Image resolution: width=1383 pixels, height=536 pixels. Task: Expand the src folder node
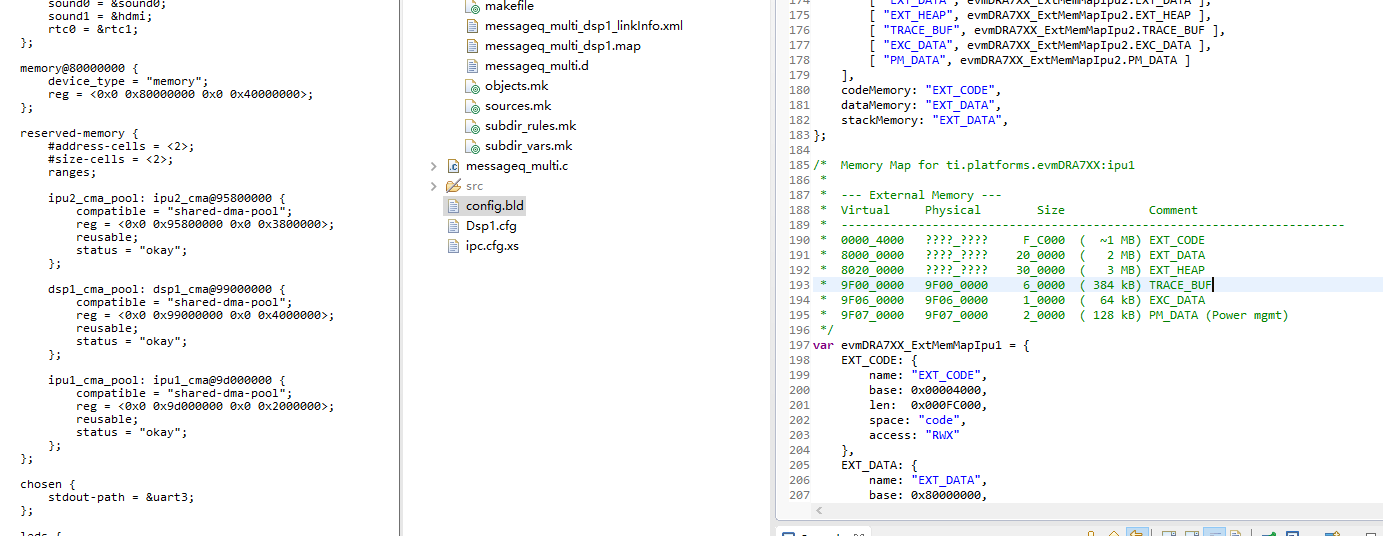pos(433,186)
